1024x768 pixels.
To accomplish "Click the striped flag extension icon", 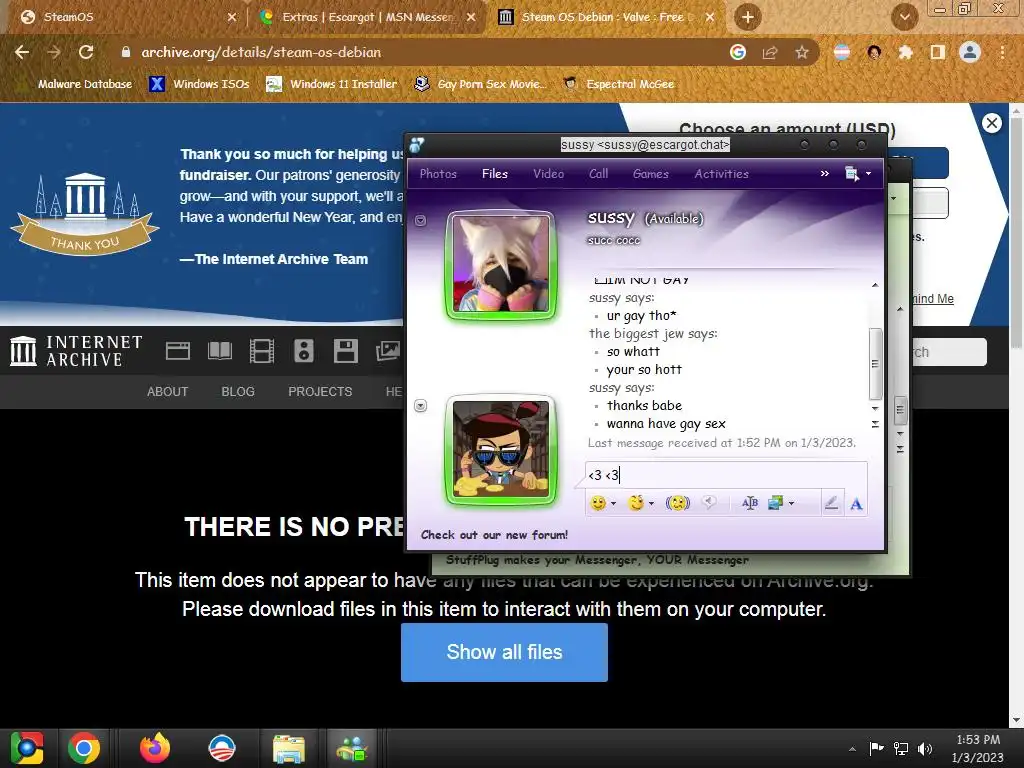I will point(842,52).
